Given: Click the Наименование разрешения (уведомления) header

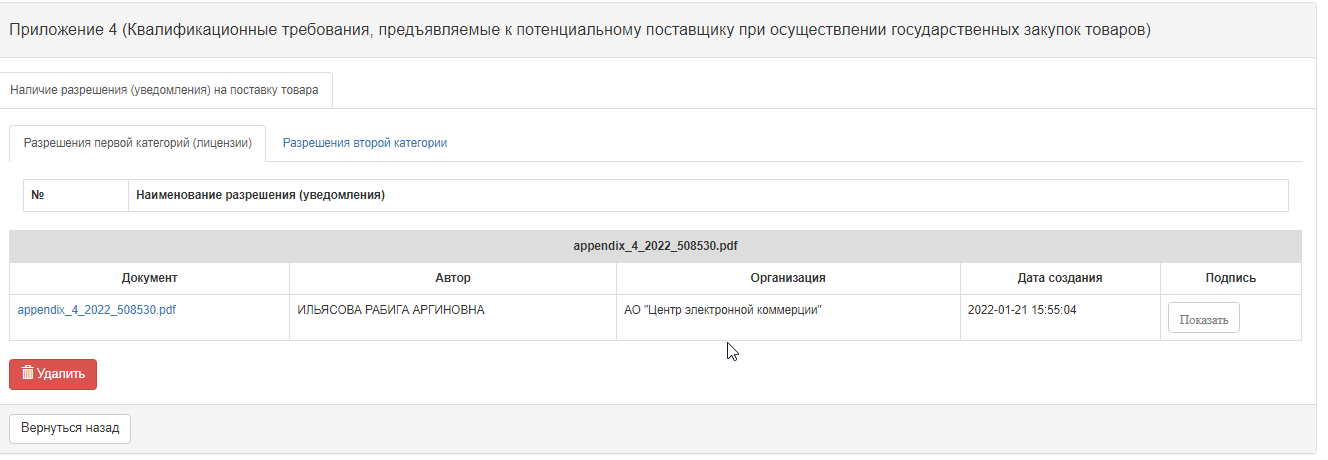Looking at the screenshot, I should [261, 195].
